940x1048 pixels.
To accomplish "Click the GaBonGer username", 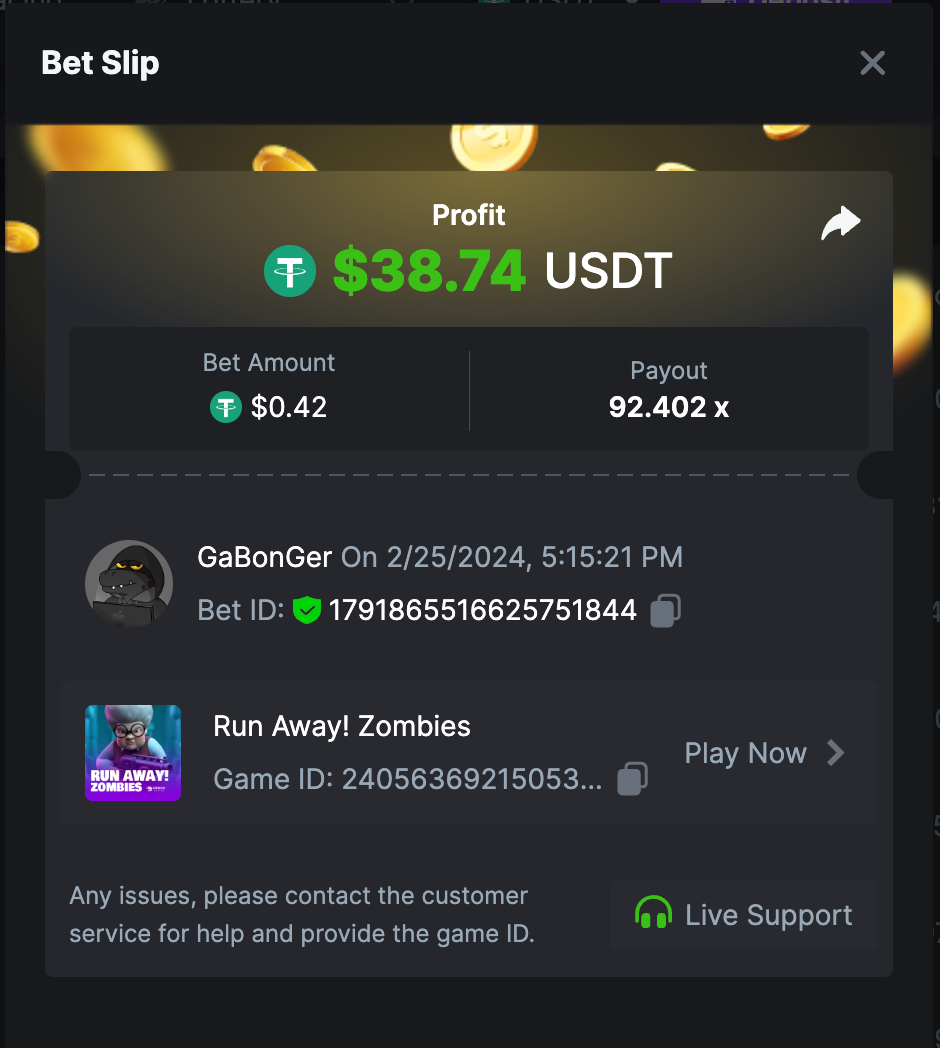I will pos(265,557).
